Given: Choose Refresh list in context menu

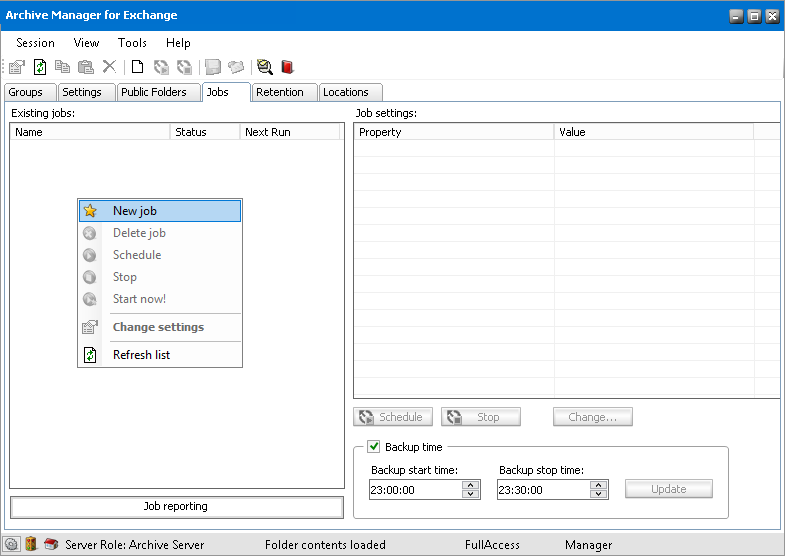Looking at the screenshot, I should (160, 355).
